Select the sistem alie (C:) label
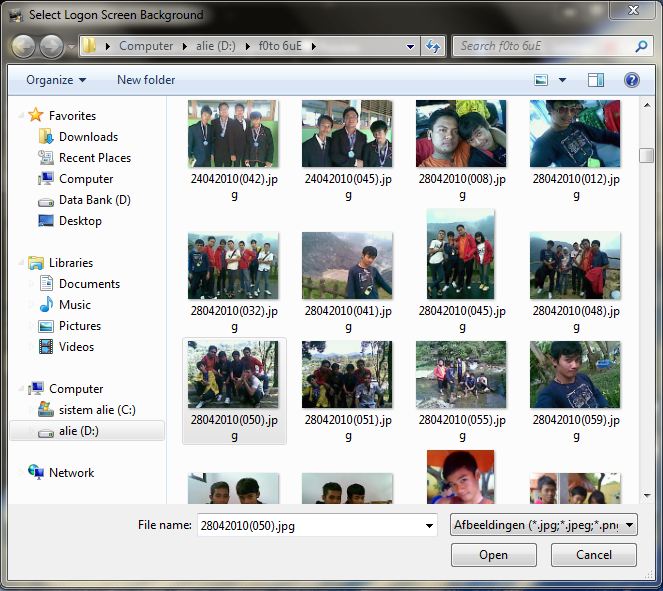The image size is (663, 591). pos(97,410)
